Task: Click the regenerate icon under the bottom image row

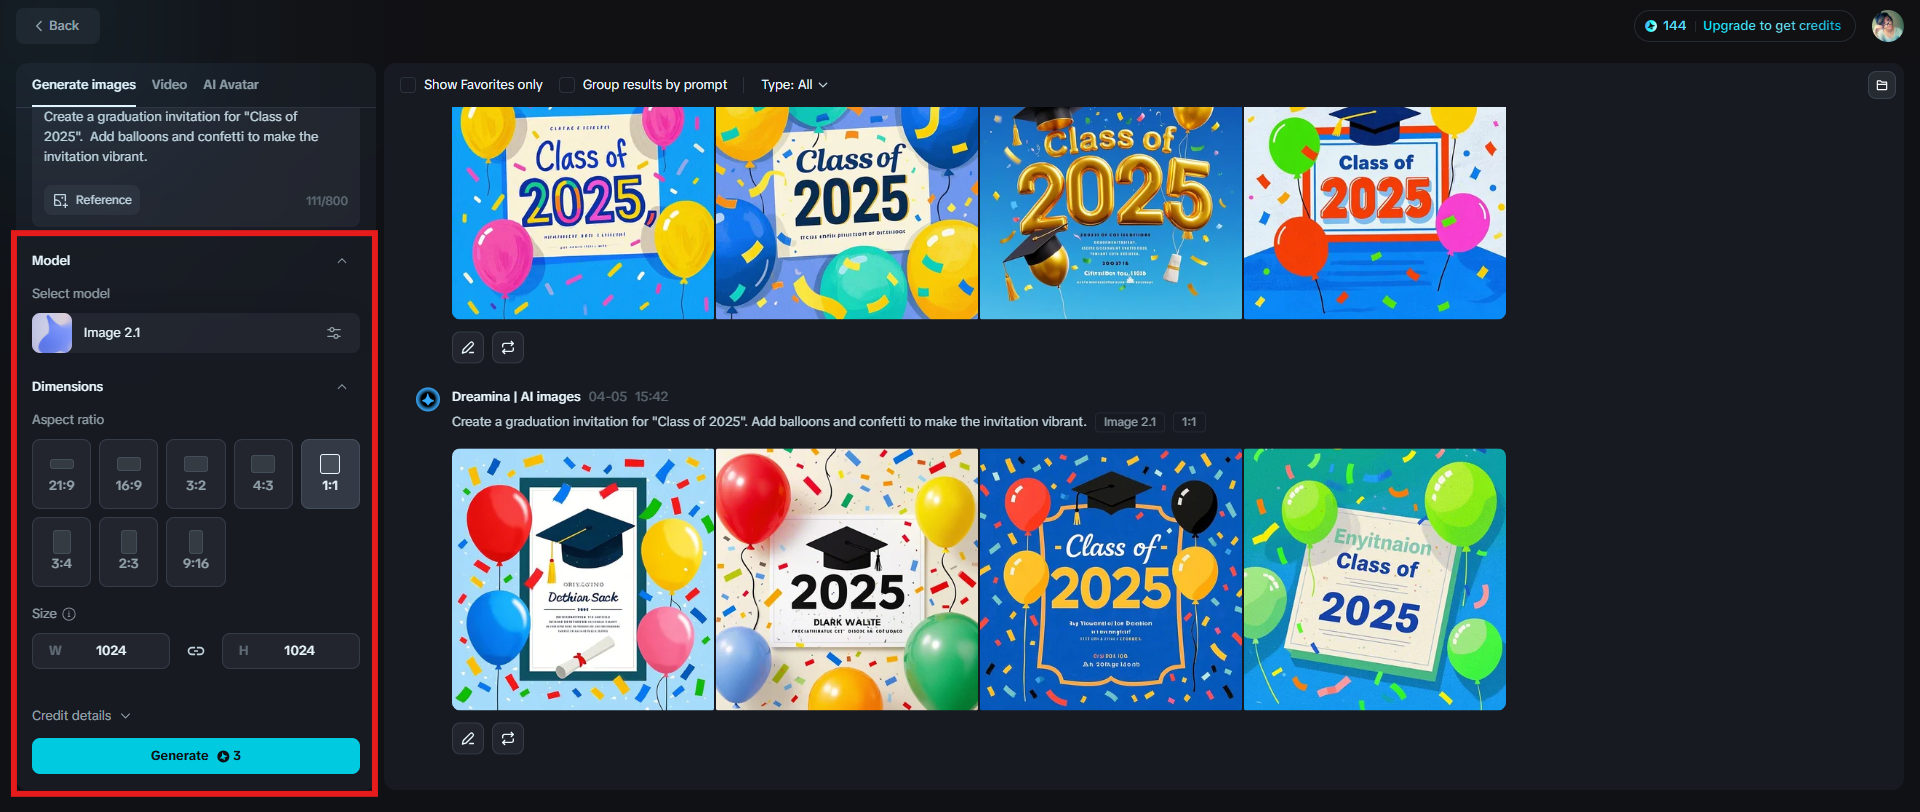Action: pos(508,738)
